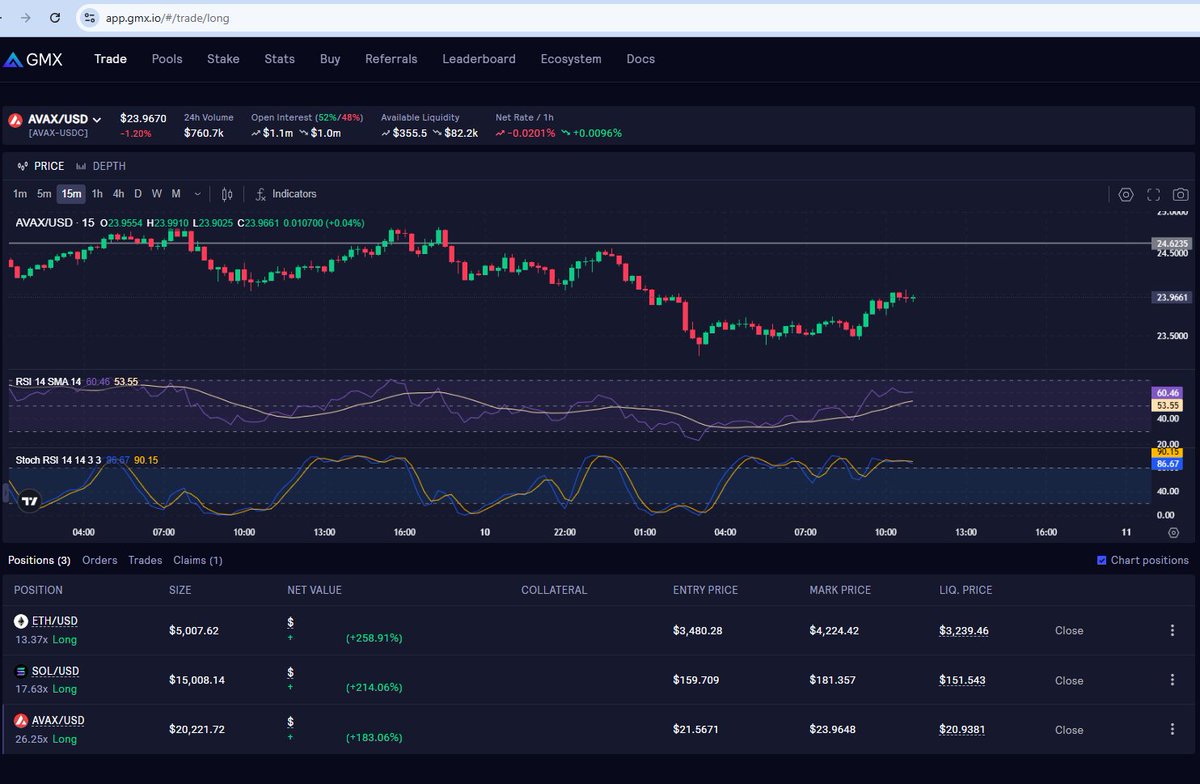Image resolution: width=1200 pixels, height=784 pixels.
Task: Expand the more timeframes dropdown arrow
Action: tap(198, 194)
